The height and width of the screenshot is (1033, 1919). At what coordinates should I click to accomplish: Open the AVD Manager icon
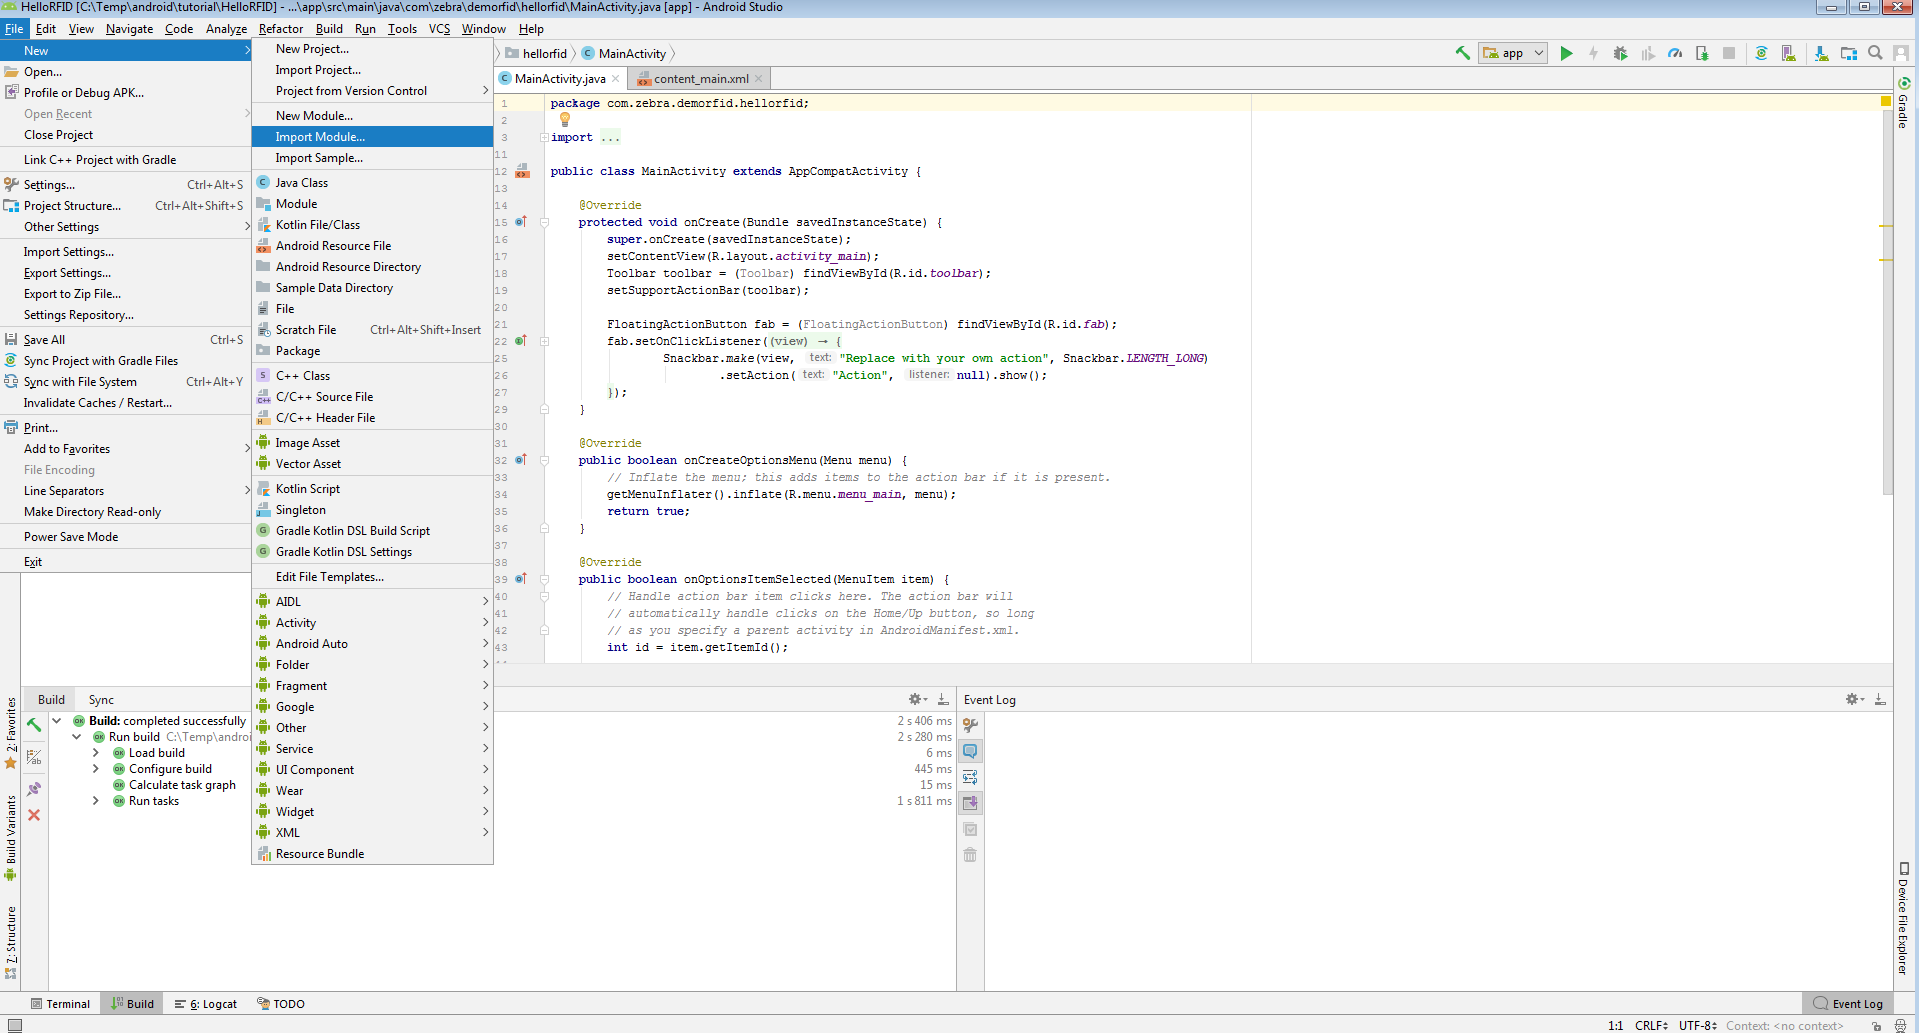point(1788,53)
